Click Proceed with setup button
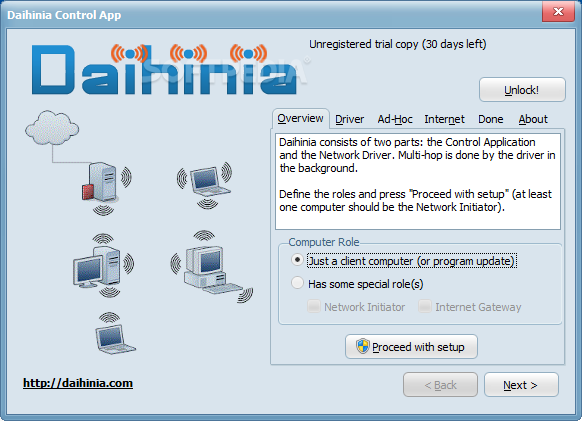The height and width of the screenshot is (421, 582). [411, 347]
